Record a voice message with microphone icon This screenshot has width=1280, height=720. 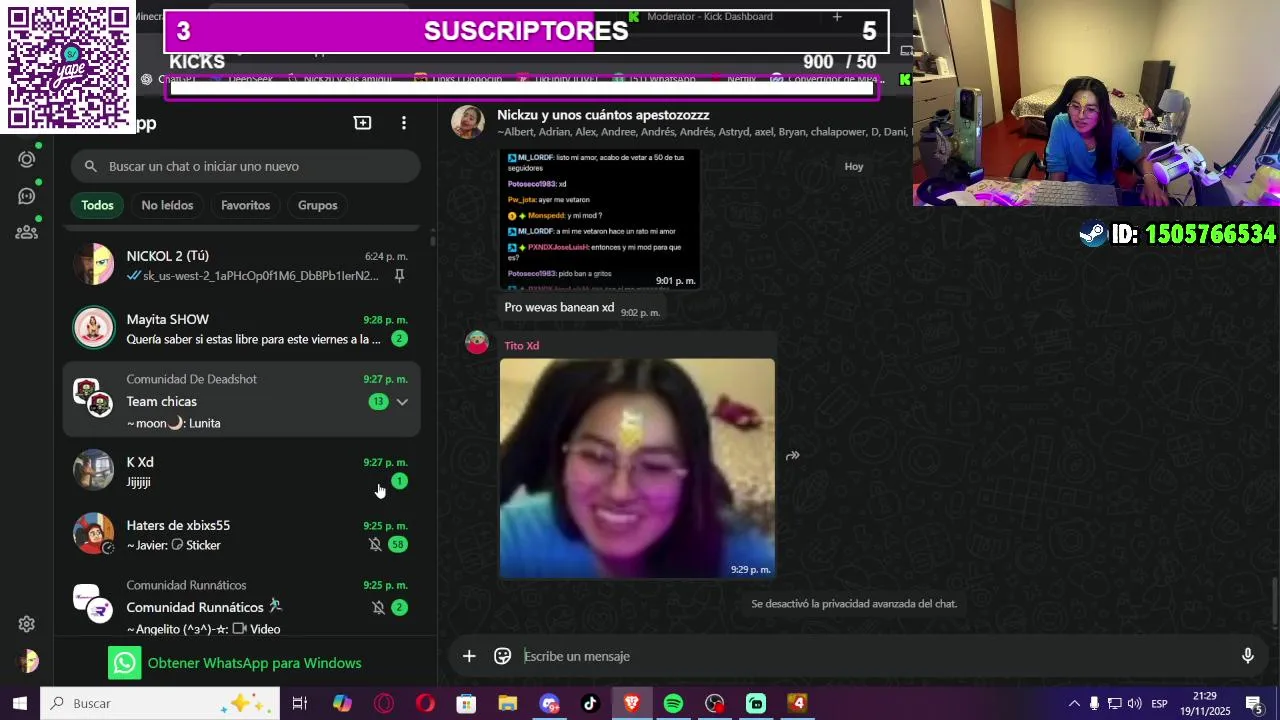[x=1248, y=656]
